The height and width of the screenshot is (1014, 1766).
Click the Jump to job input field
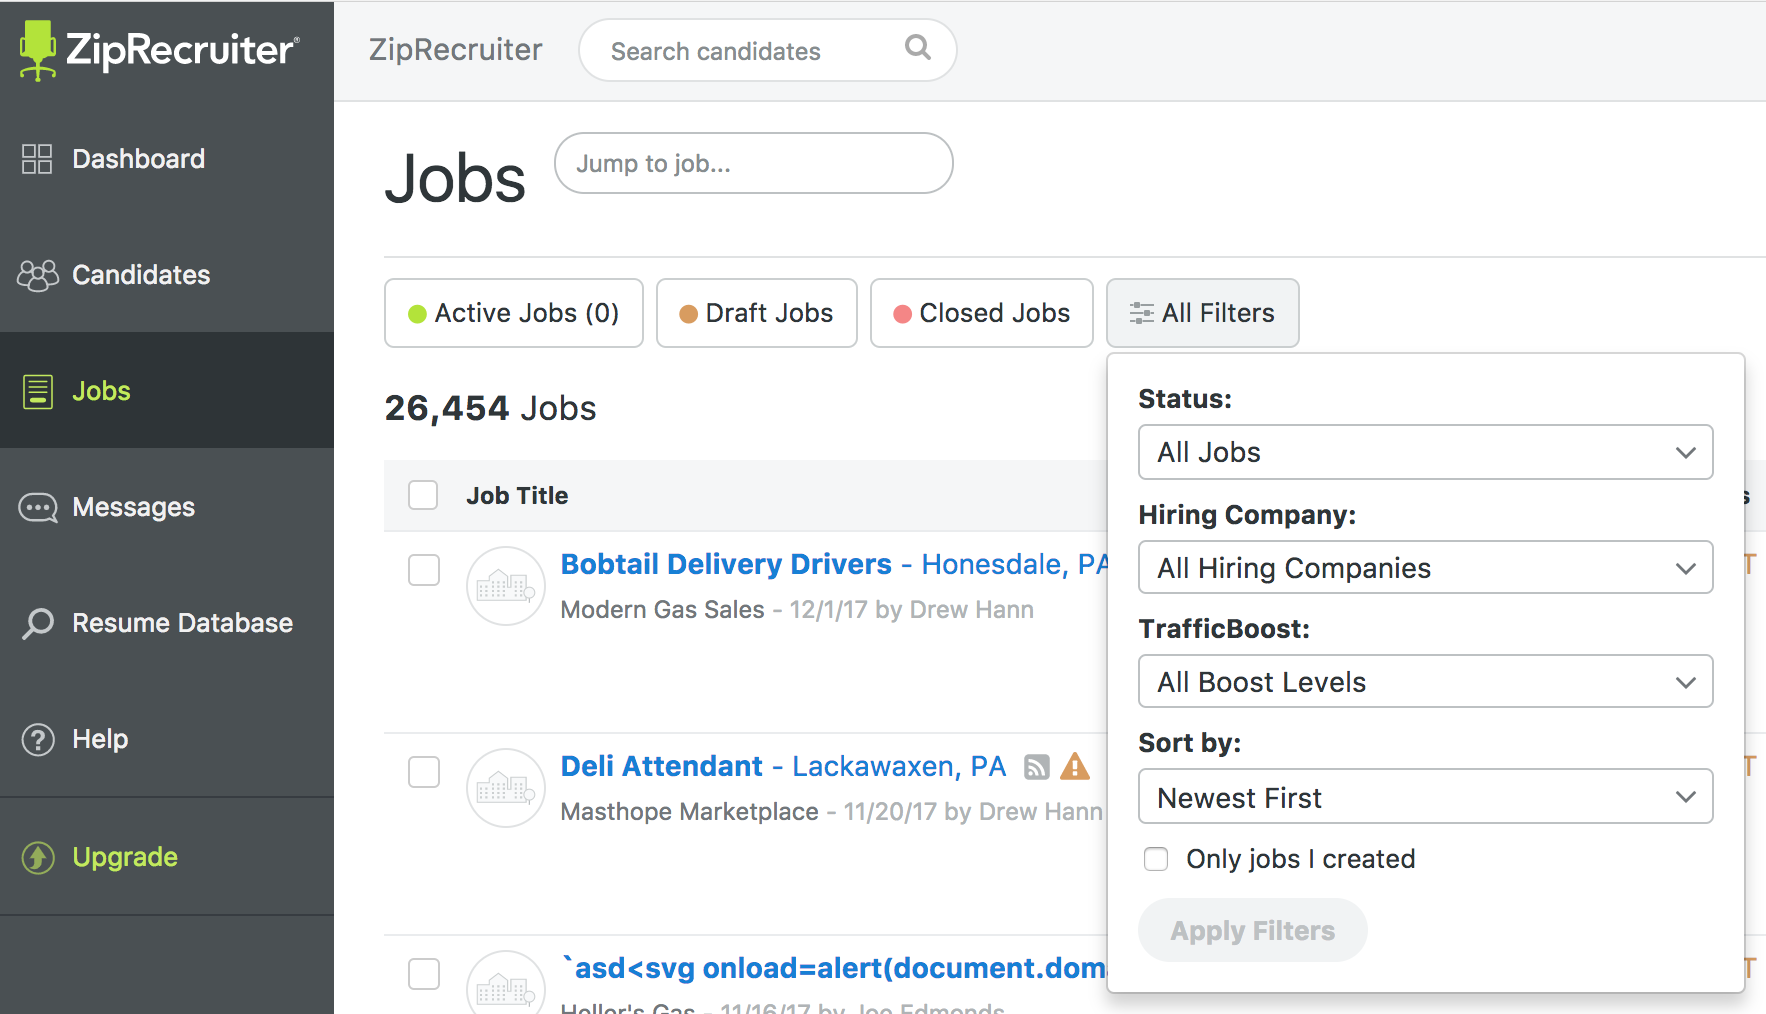pos(753,163)
